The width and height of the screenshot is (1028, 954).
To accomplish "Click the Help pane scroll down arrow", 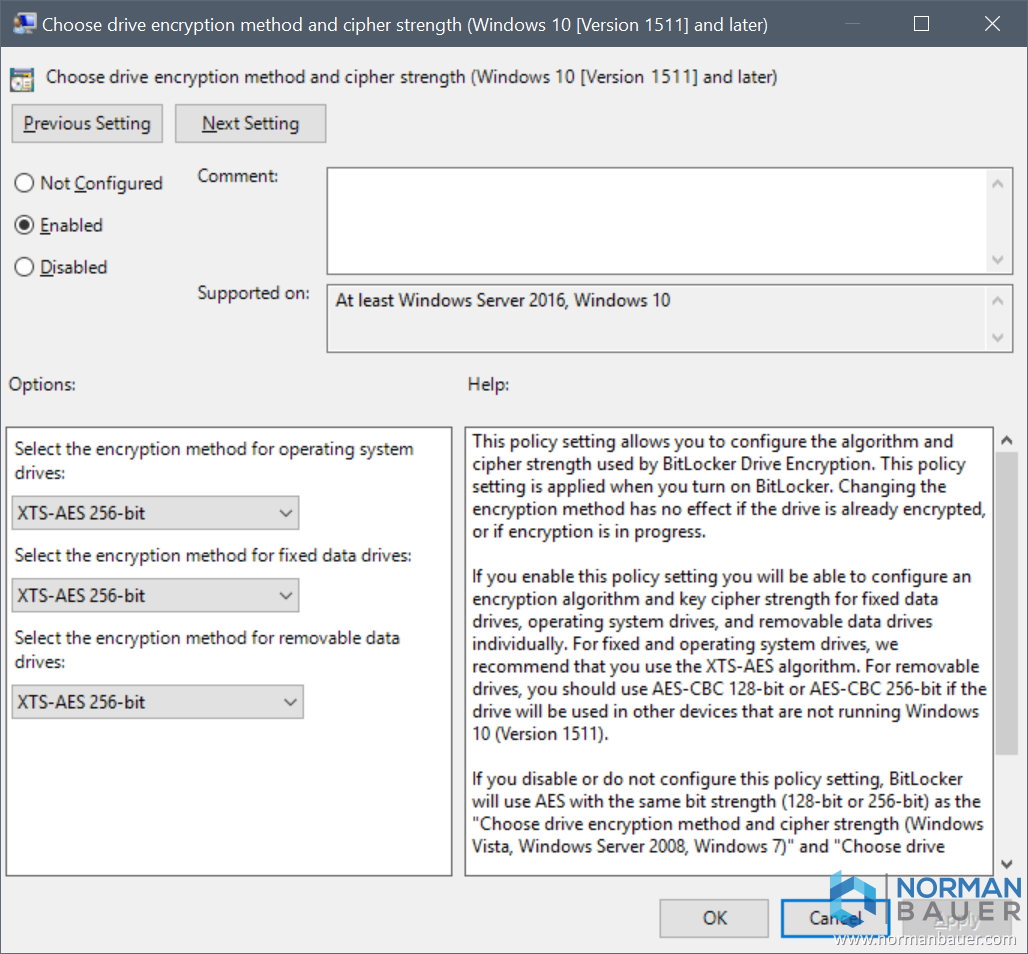I will [1007, 864].
